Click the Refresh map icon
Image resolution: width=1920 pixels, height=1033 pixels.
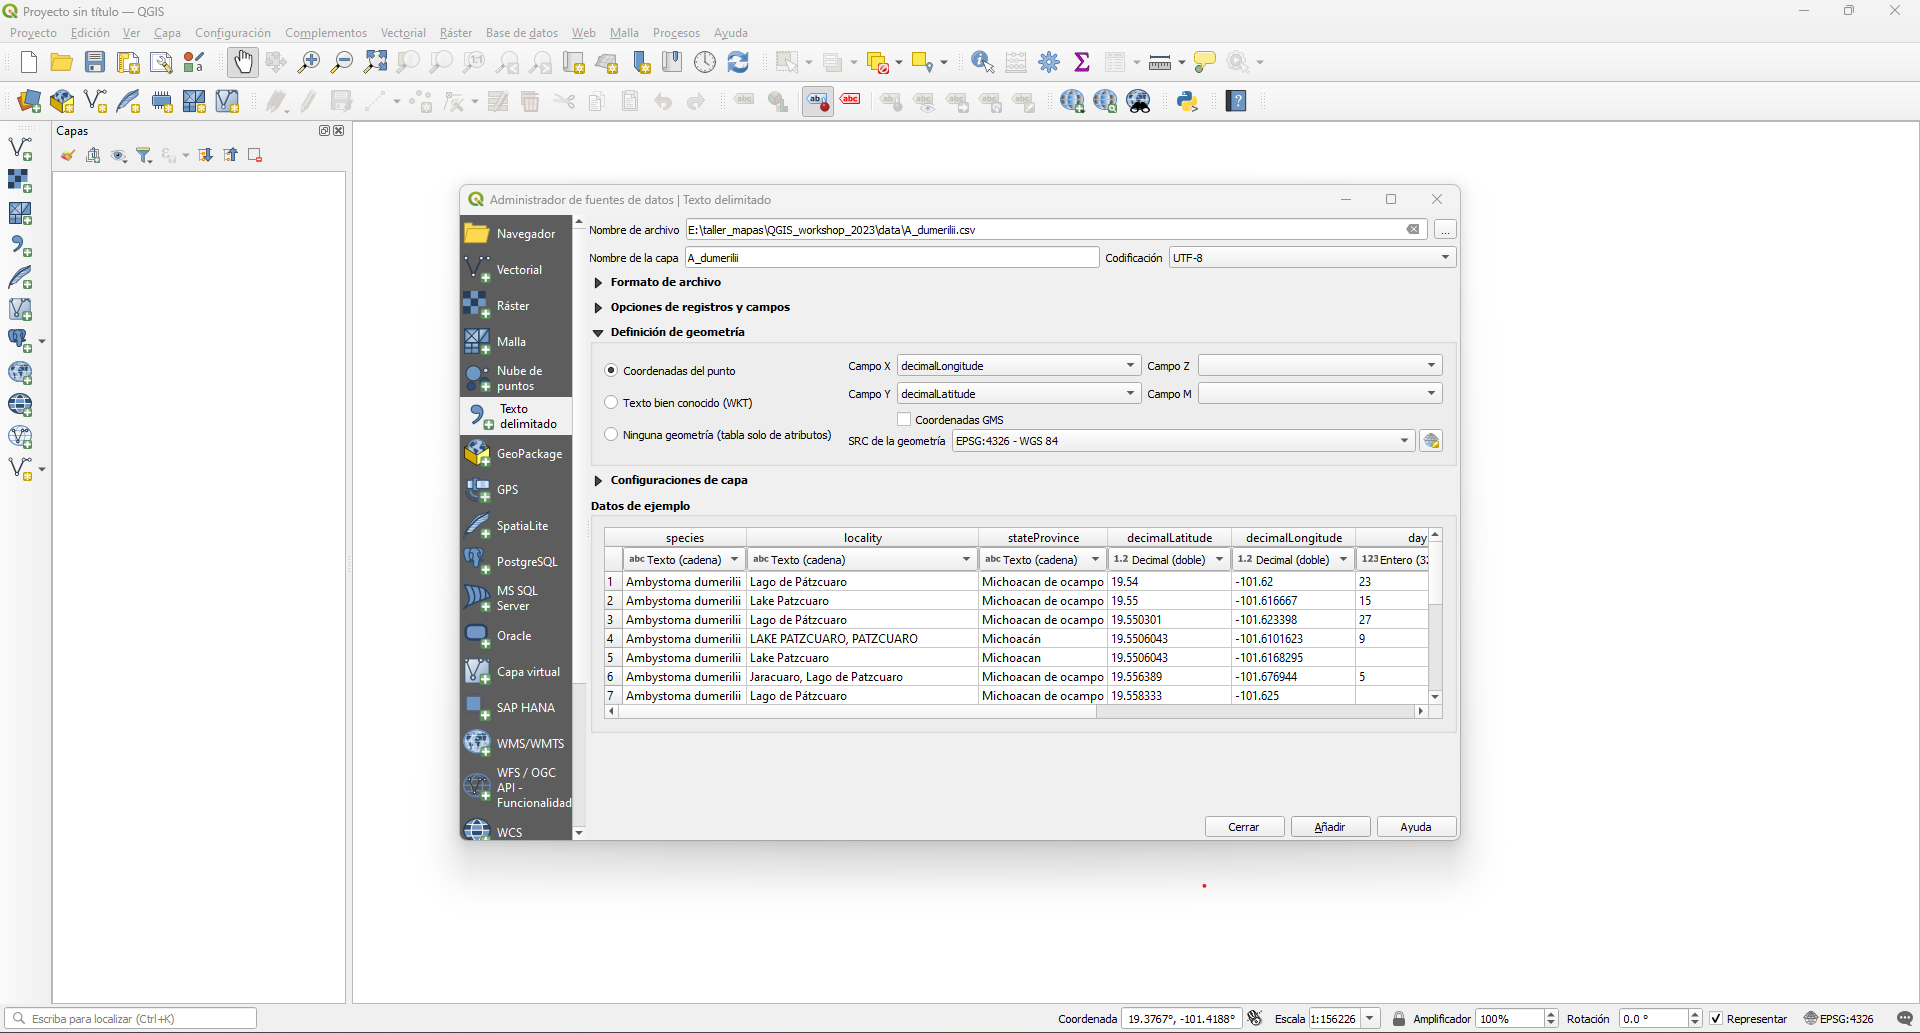pos(738,62)
